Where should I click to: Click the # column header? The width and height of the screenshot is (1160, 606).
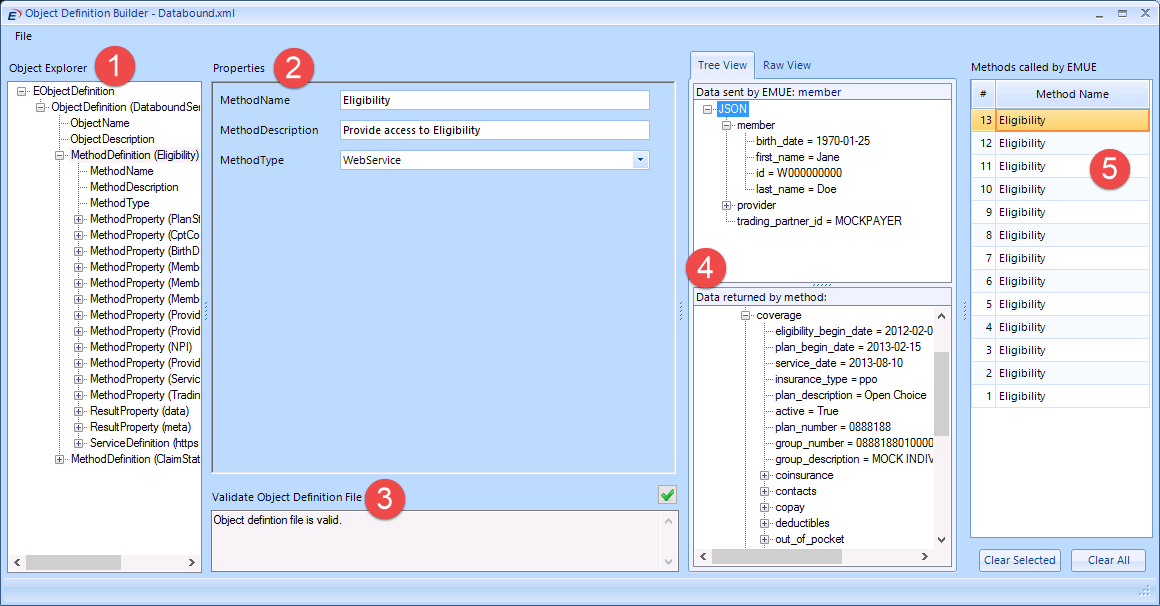click(x=983, y=94)
